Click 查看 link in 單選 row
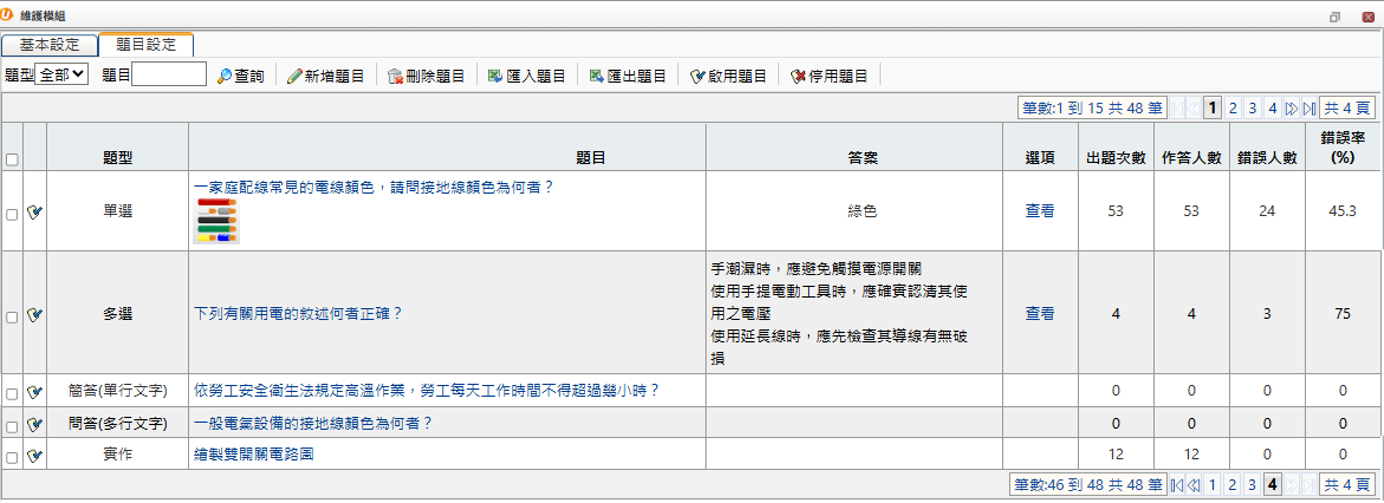 pyautogui.click(x=1040, y=211)
